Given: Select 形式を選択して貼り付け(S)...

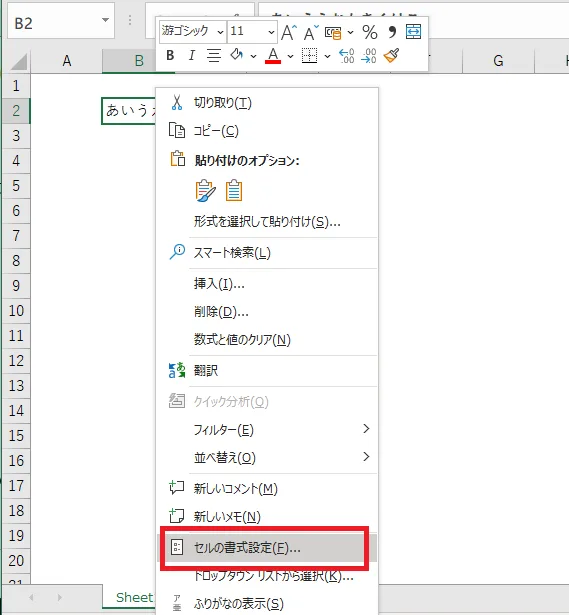Looking at the screenshot, I should click(x=267, y=222).
